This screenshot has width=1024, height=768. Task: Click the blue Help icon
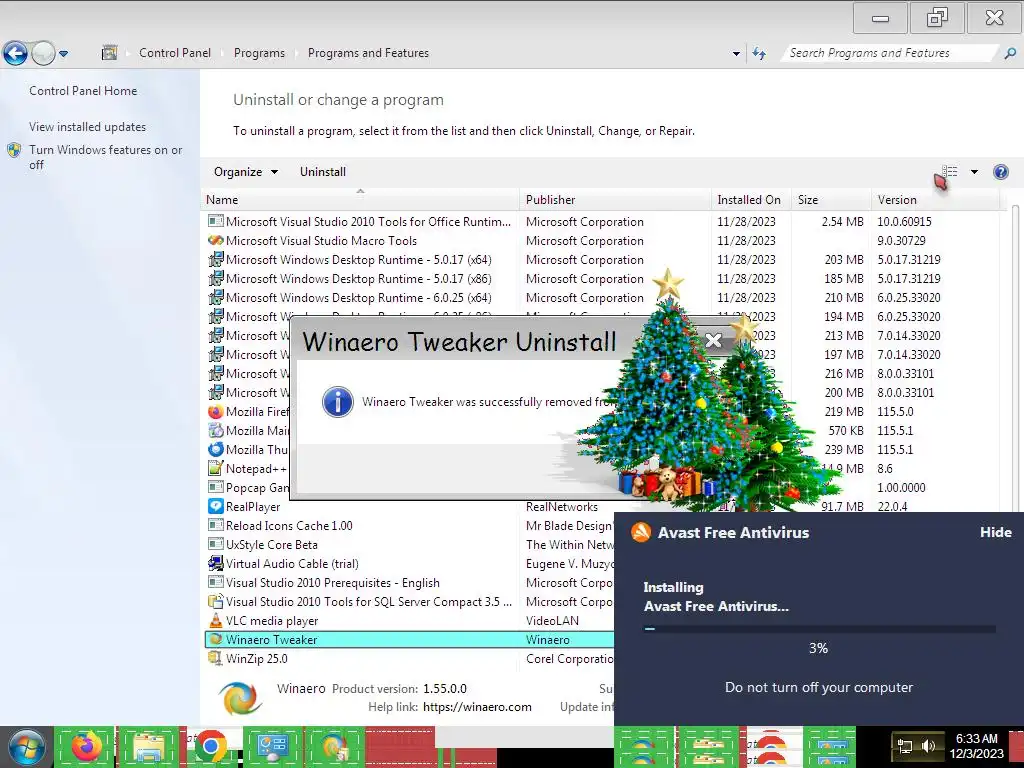click(x=1000, y=172)
